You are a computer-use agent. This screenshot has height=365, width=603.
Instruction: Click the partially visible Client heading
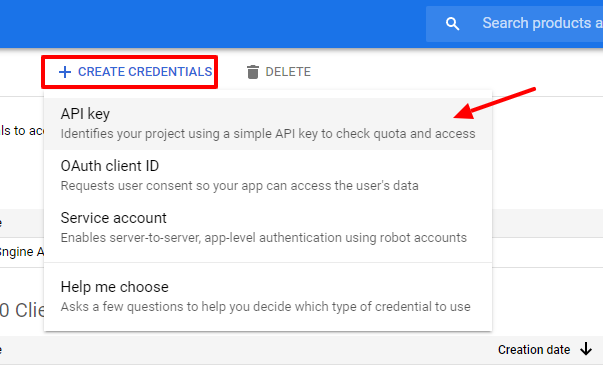(22, 310)
